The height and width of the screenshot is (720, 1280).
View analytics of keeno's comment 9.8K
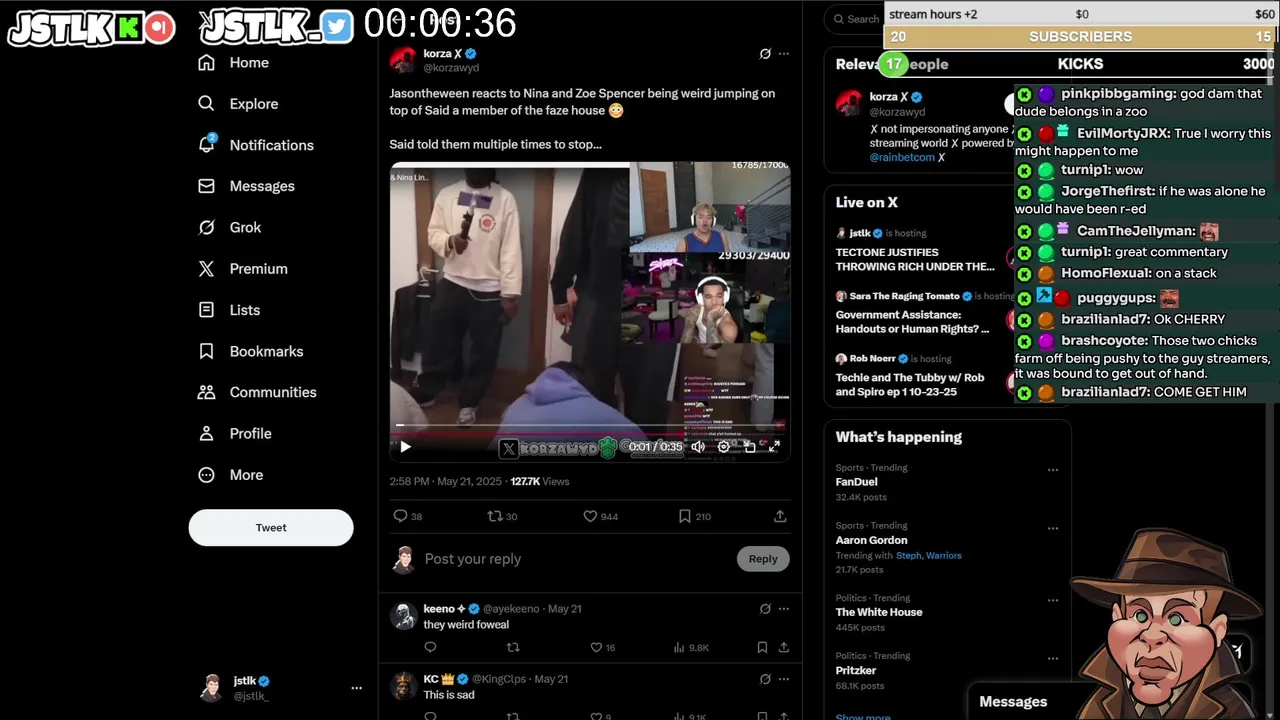[x=691, y=648]
